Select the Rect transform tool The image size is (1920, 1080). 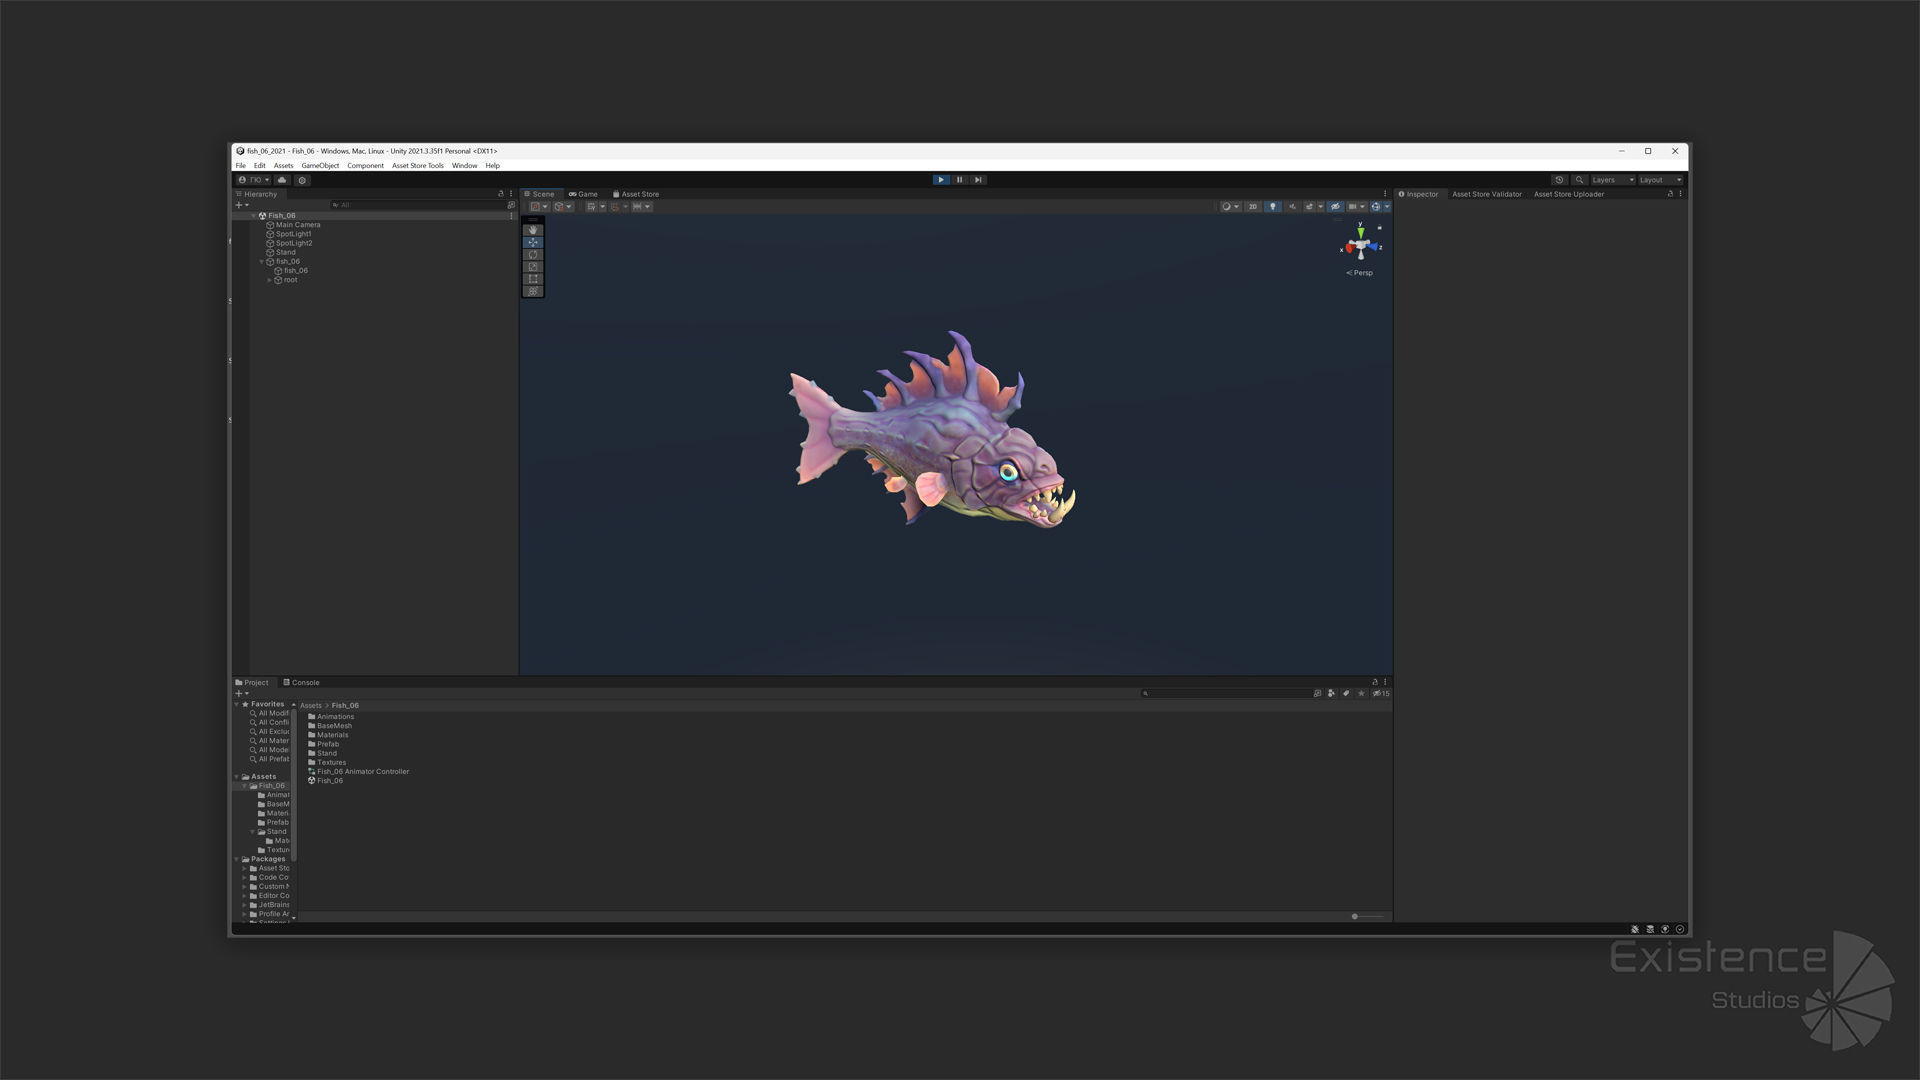point(533,279)
